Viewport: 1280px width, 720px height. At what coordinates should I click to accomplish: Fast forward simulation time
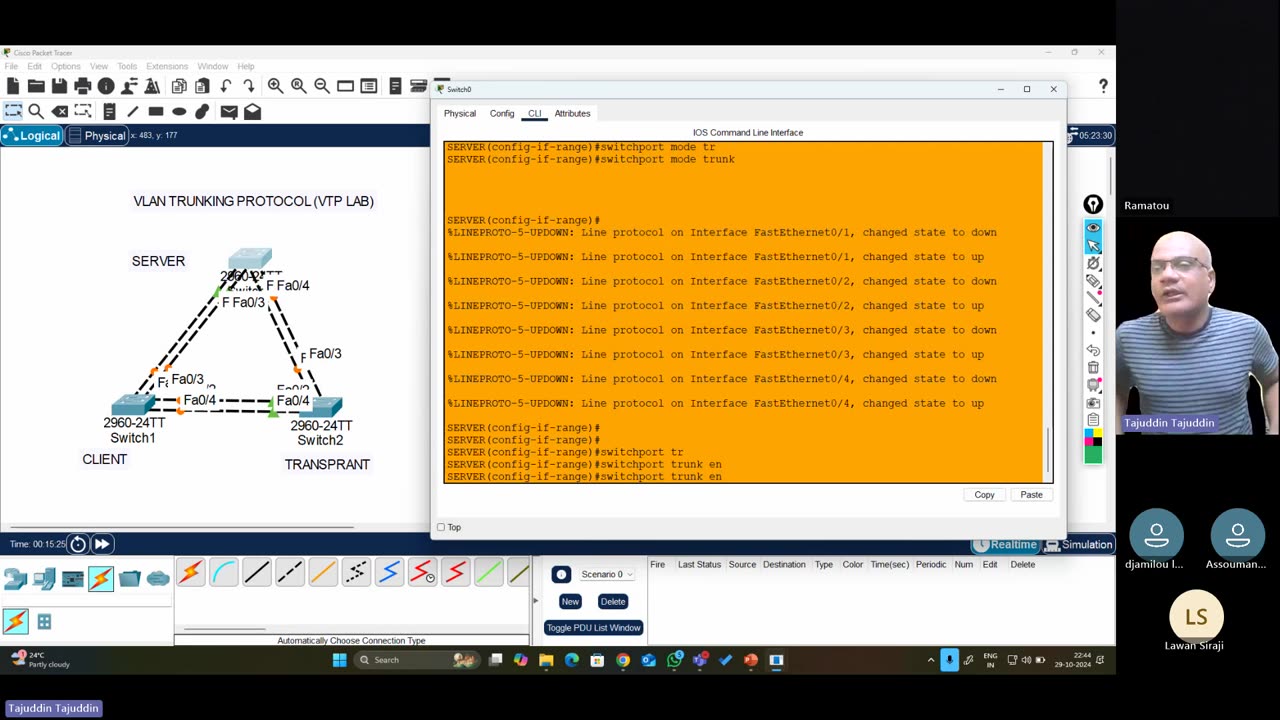click(x=101, y=544)
